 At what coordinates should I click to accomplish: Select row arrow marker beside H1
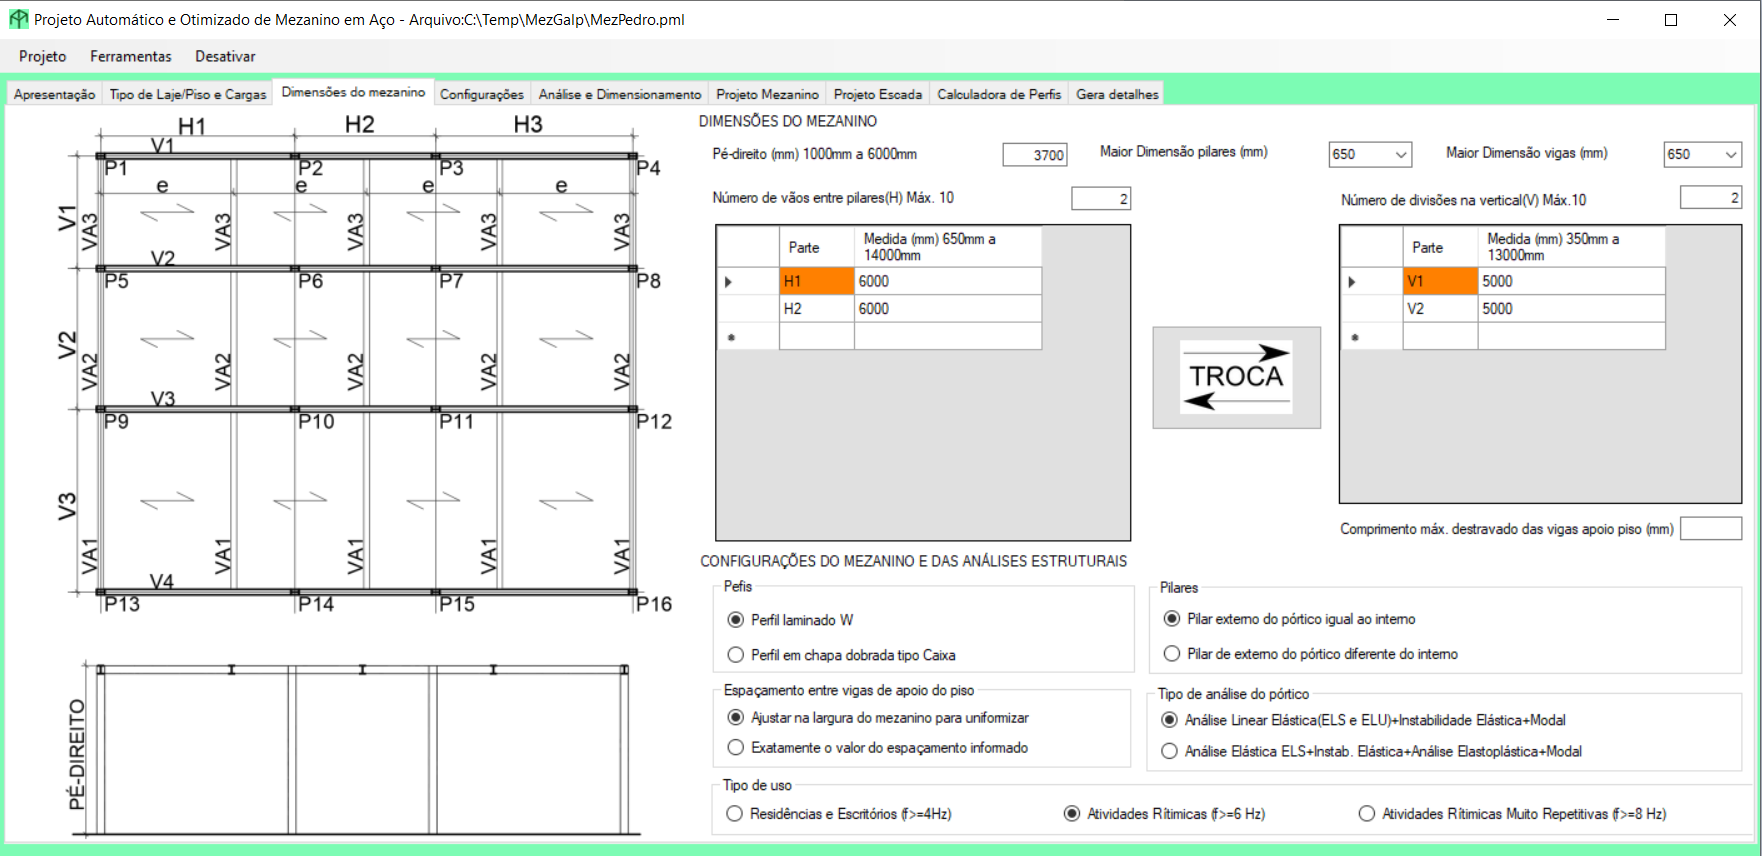coord(729,282)
